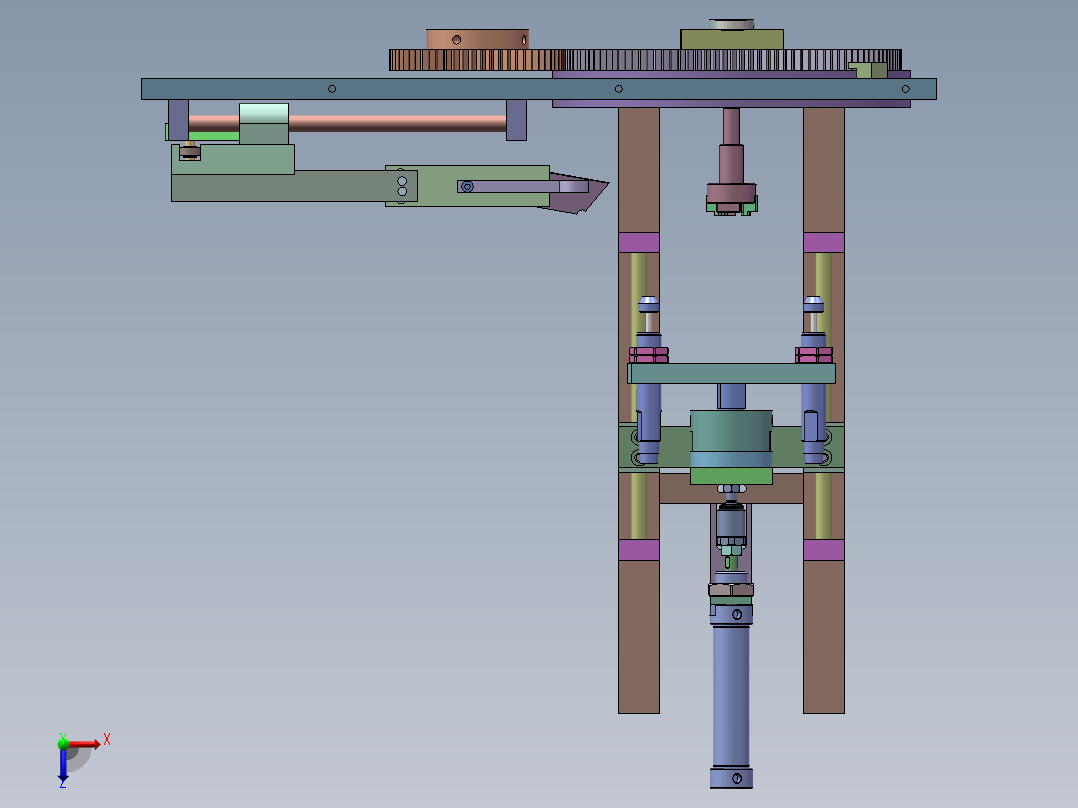Screen dimensions: 1078x808
Task: Click the pink nut on right guide rod
Action: pos(814,355)
